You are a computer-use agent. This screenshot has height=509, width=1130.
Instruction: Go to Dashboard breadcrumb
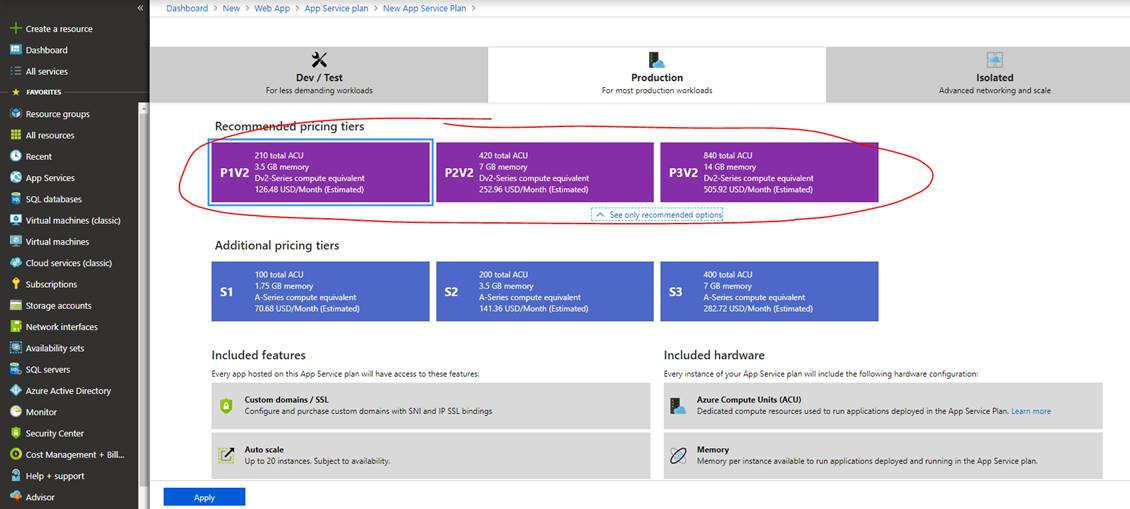click(187, 8)
